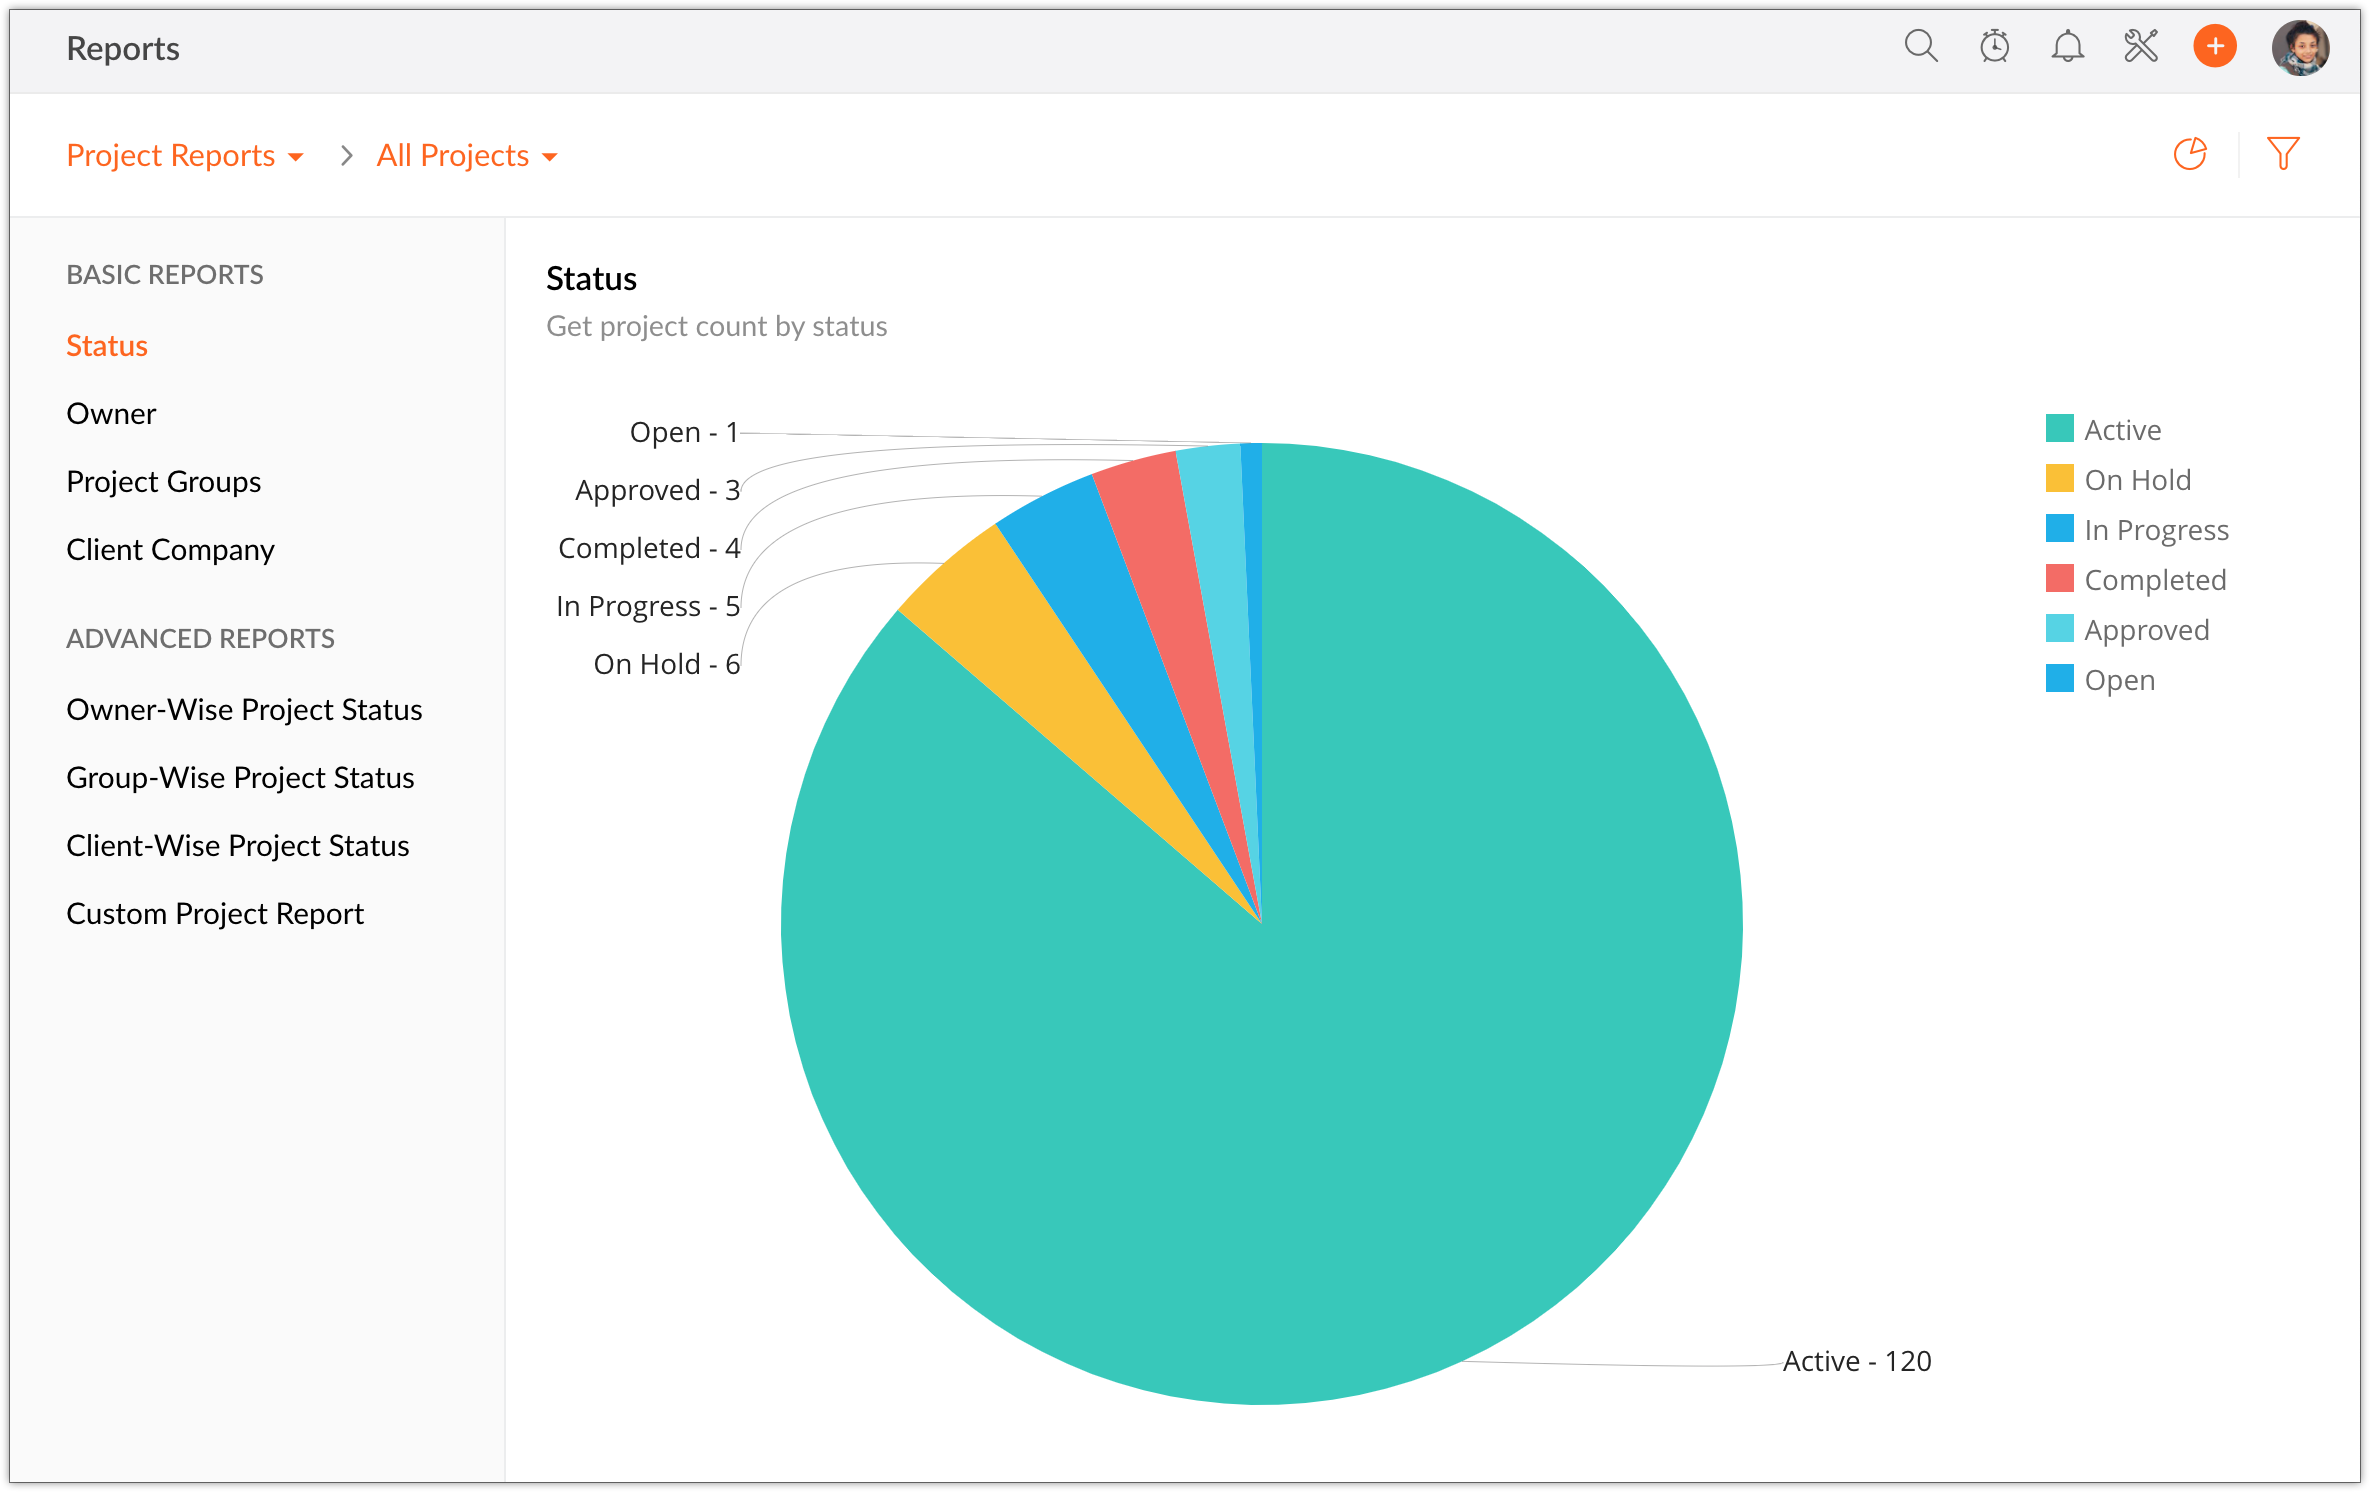
Task: Click the search magnifier icon
Action: (x=1920, y=46)
